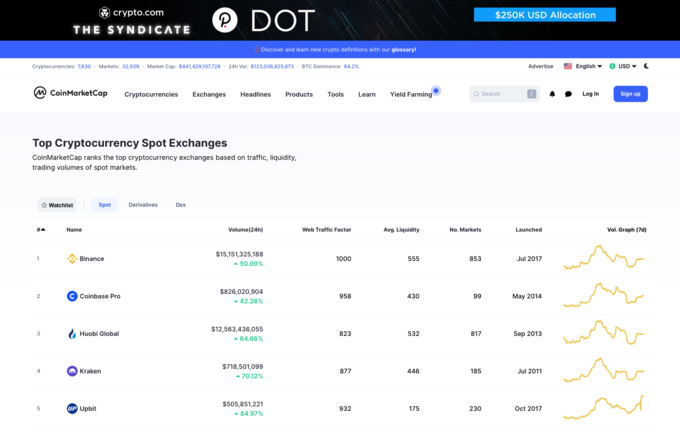Open the chat bubble icon
680x428 pixels.
point(568,94)
